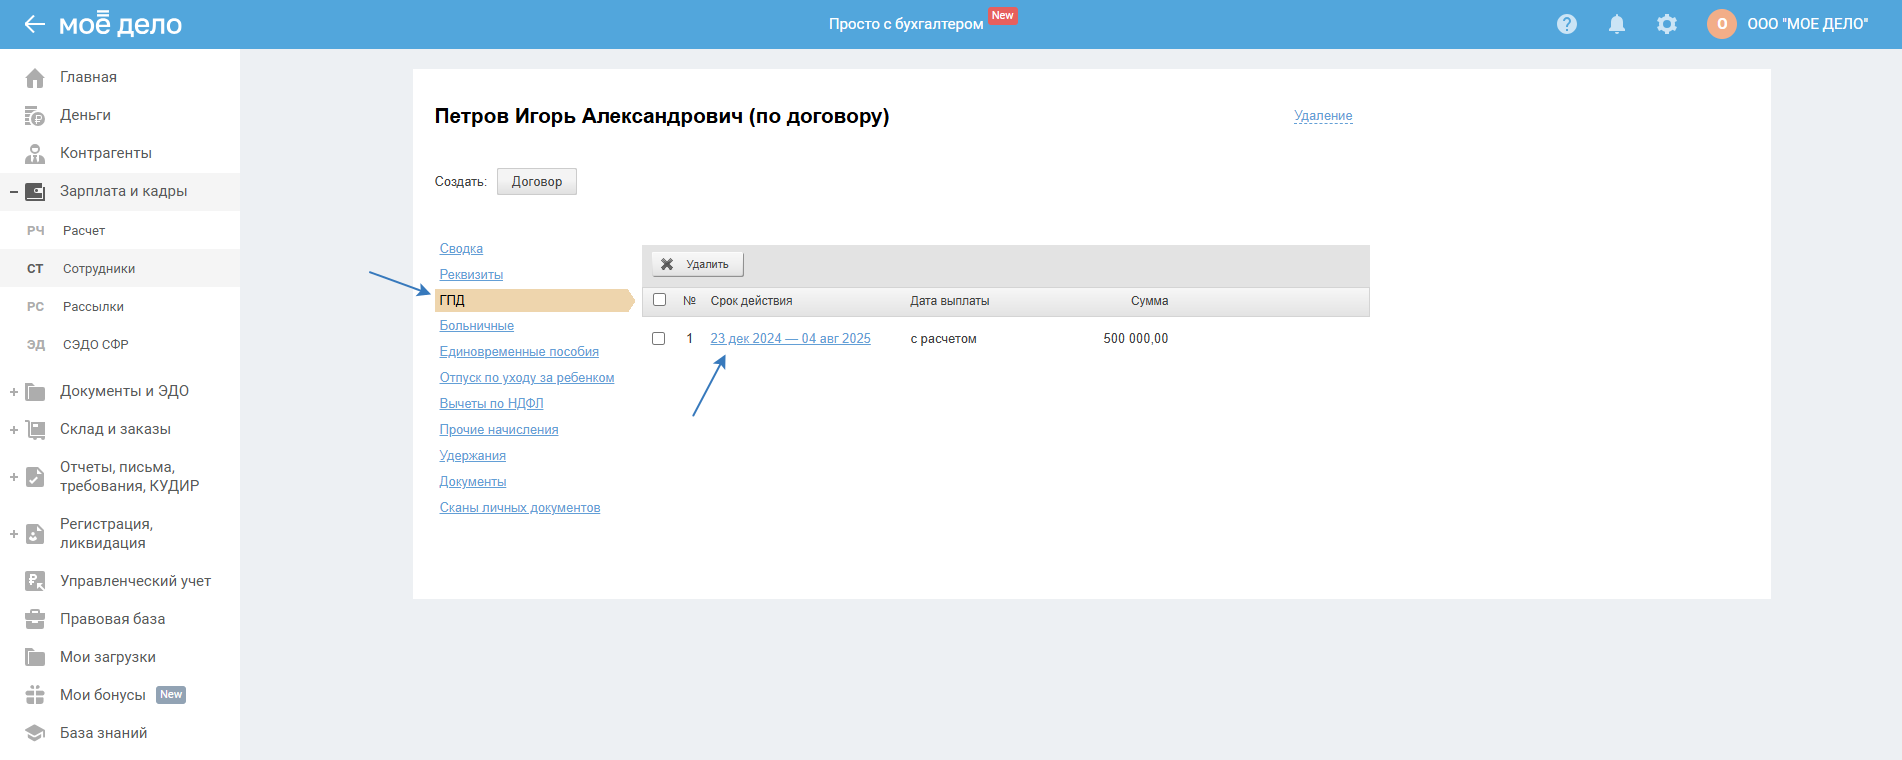
Task: Click the СТ abbreviation icon for Сотрудники
Action: (35, 269)
